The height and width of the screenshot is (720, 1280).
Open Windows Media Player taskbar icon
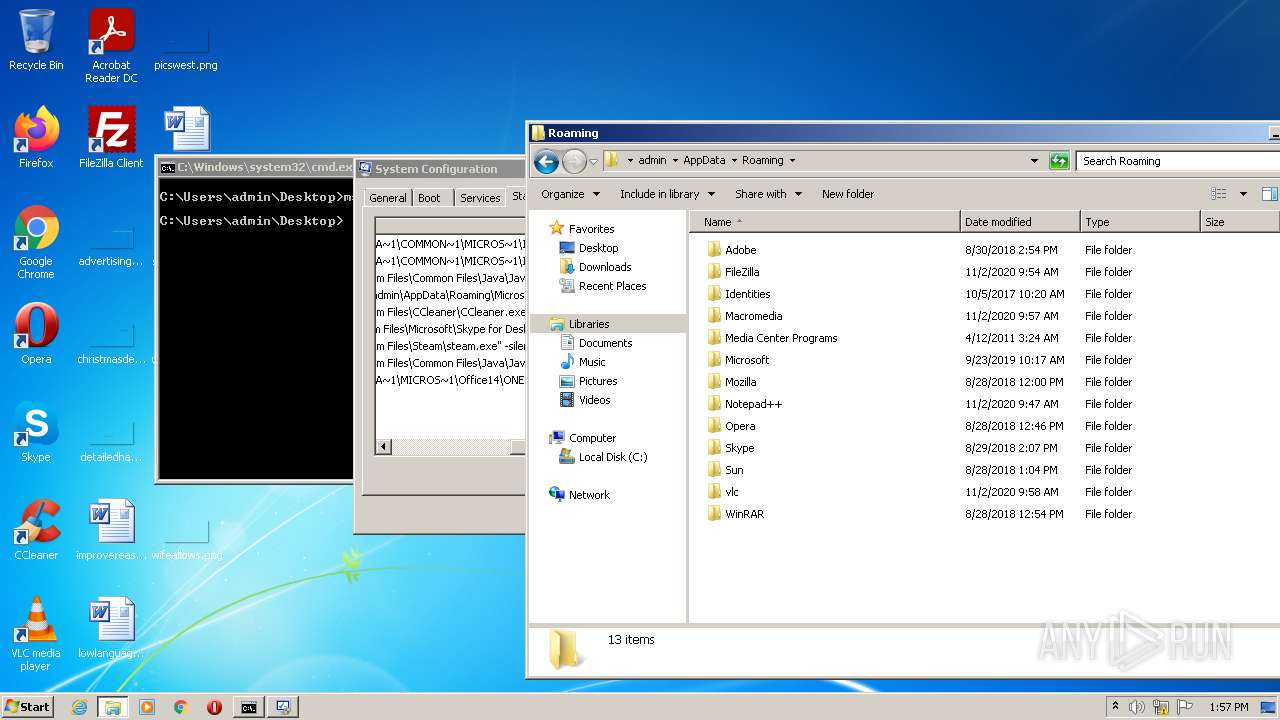point(147,707)
